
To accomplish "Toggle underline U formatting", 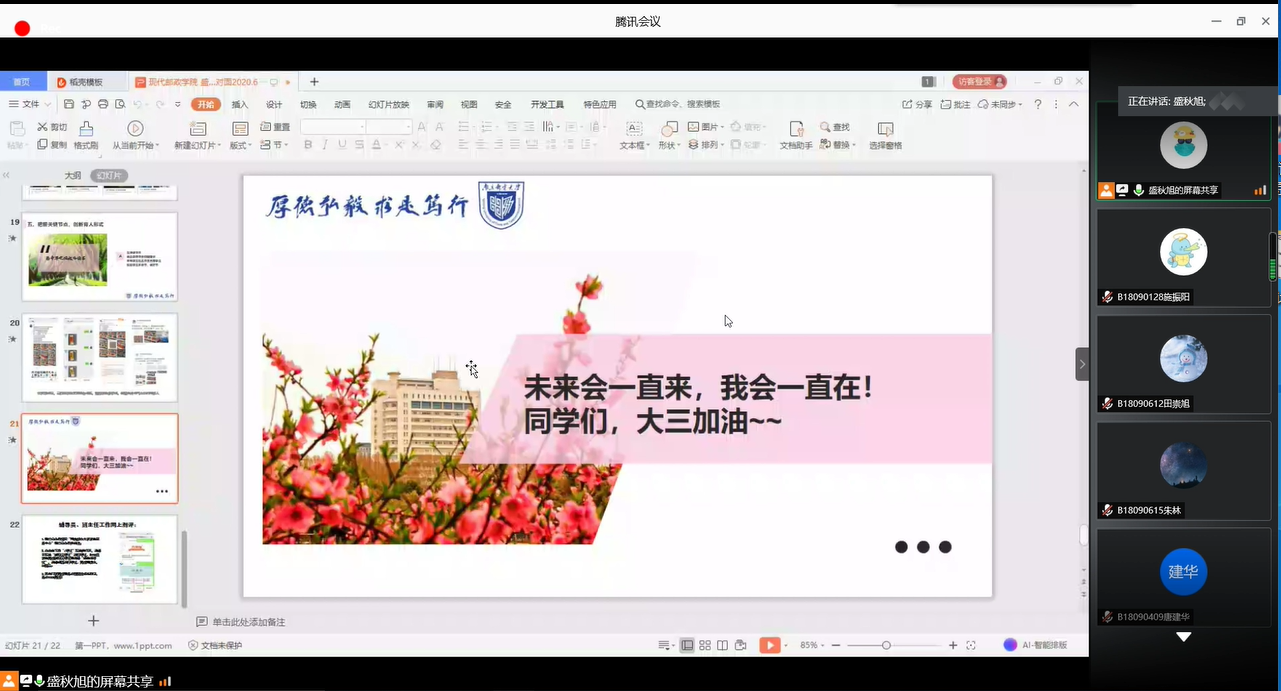I will coord(343,145).
